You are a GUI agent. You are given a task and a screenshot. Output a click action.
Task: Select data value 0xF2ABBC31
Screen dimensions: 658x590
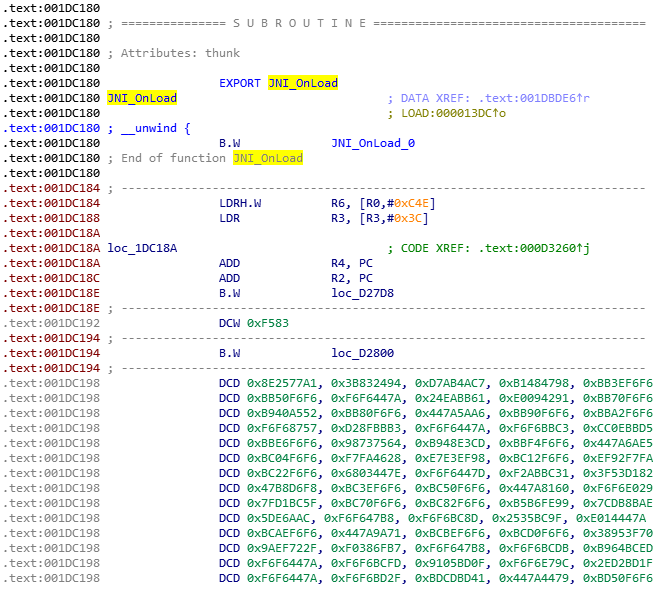pos(534,473)
